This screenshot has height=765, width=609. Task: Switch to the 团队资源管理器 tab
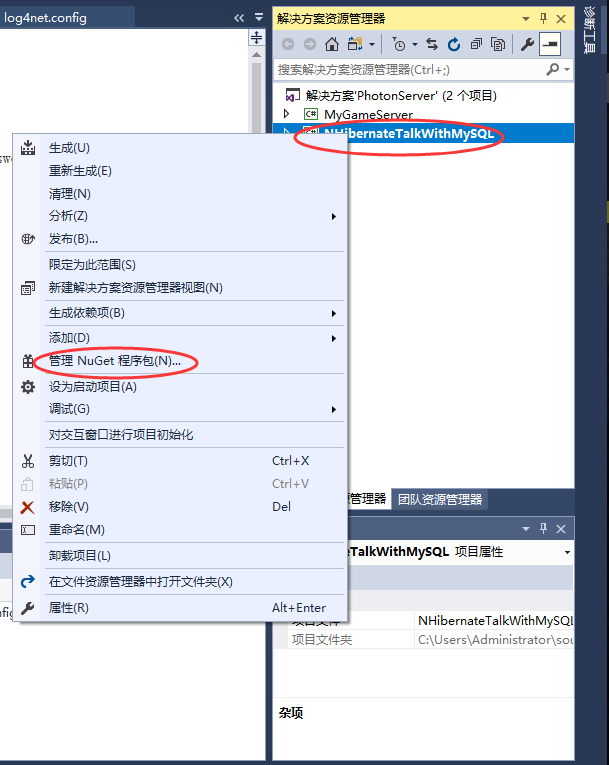tap(440, 499)
